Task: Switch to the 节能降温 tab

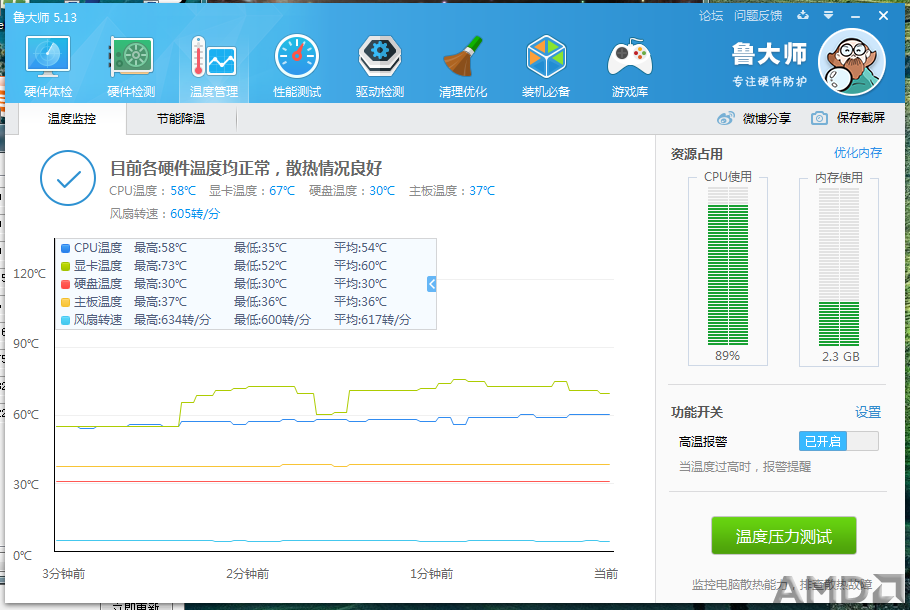Action: point(181,119)
